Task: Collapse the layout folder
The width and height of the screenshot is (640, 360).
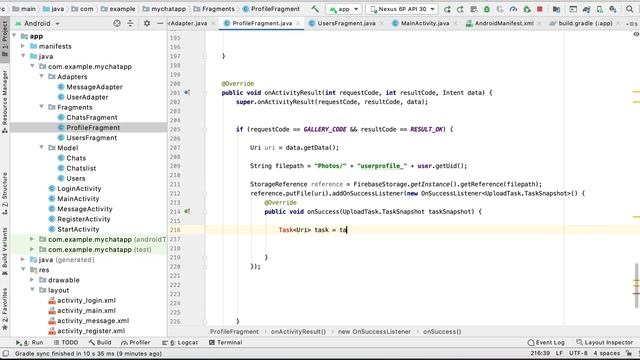Action: (32, 290)
